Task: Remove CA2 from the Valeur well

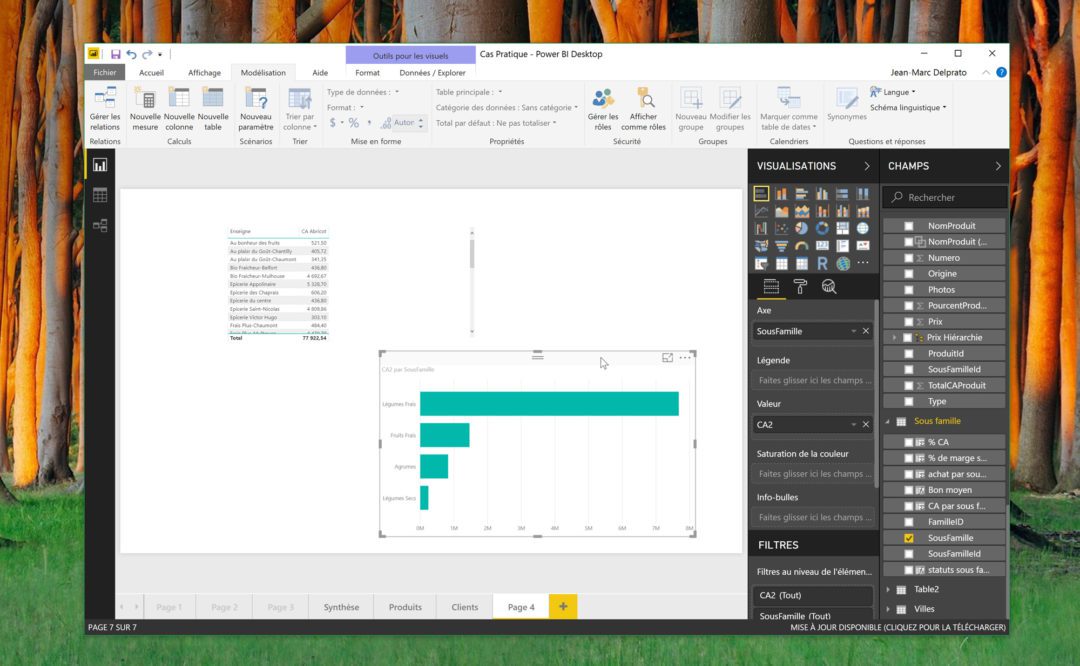Action: coord(866,425)
